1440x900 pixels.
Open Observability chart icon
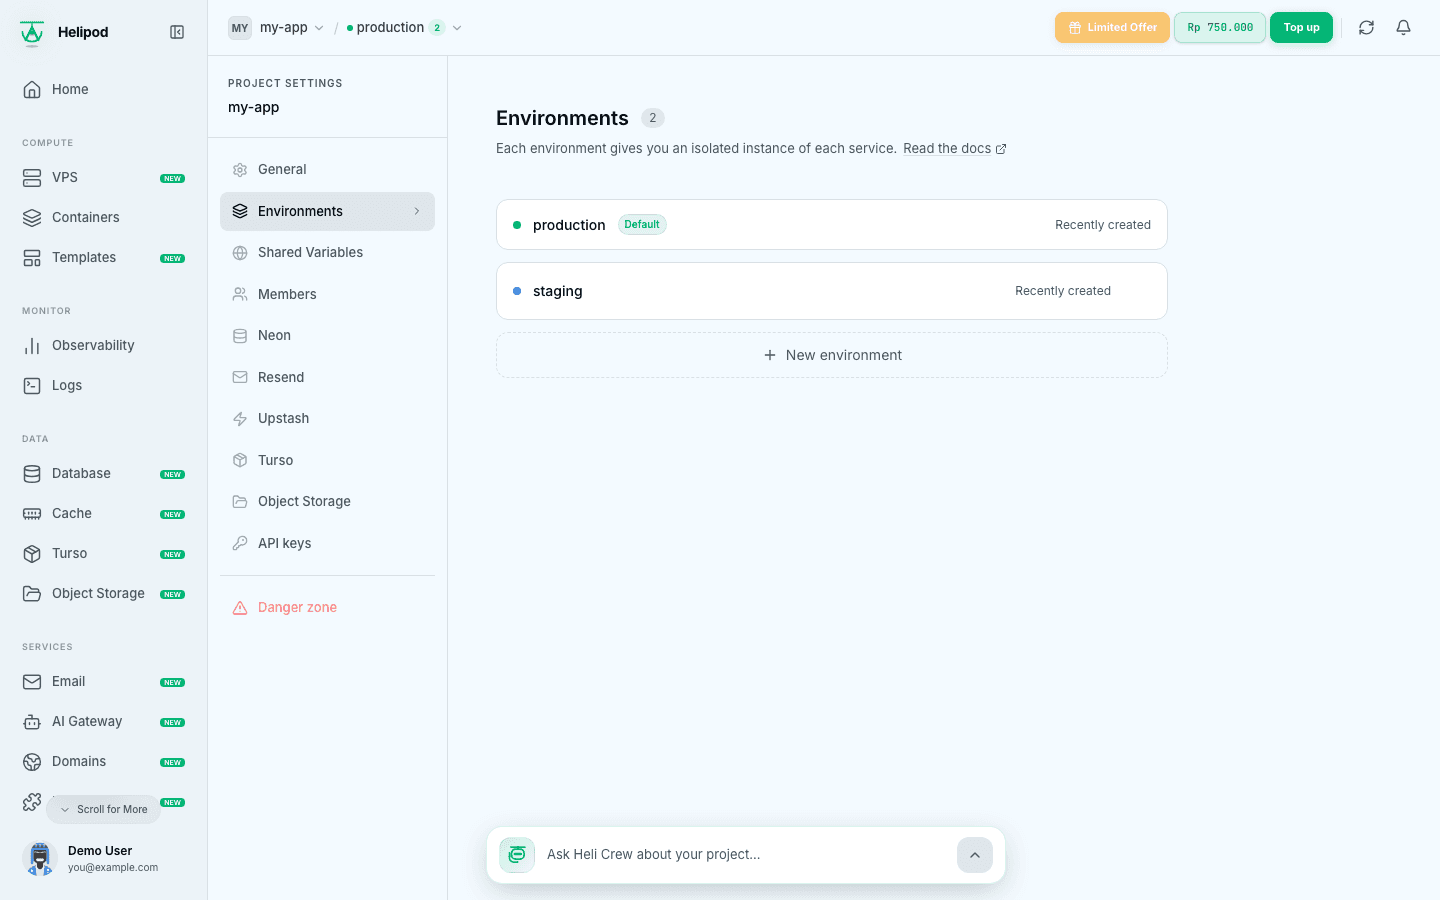(x=32, y=345)
